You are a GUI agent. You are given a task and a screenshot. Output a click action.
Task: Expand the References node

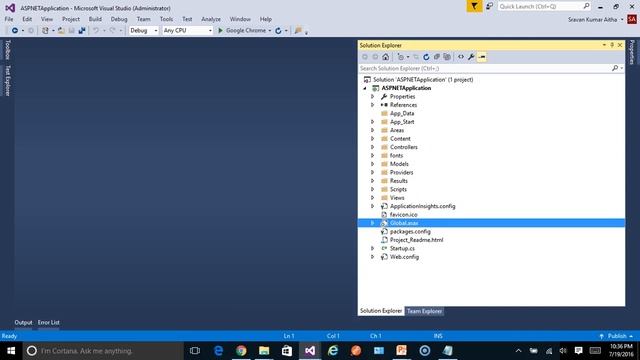[372, 105]
